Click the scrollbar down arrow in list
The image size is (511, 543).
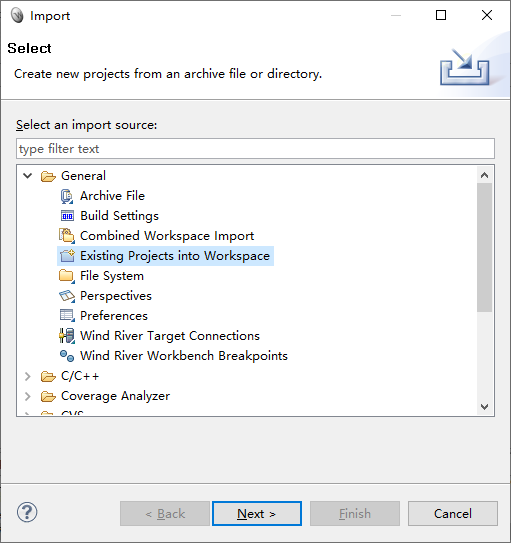484,407
